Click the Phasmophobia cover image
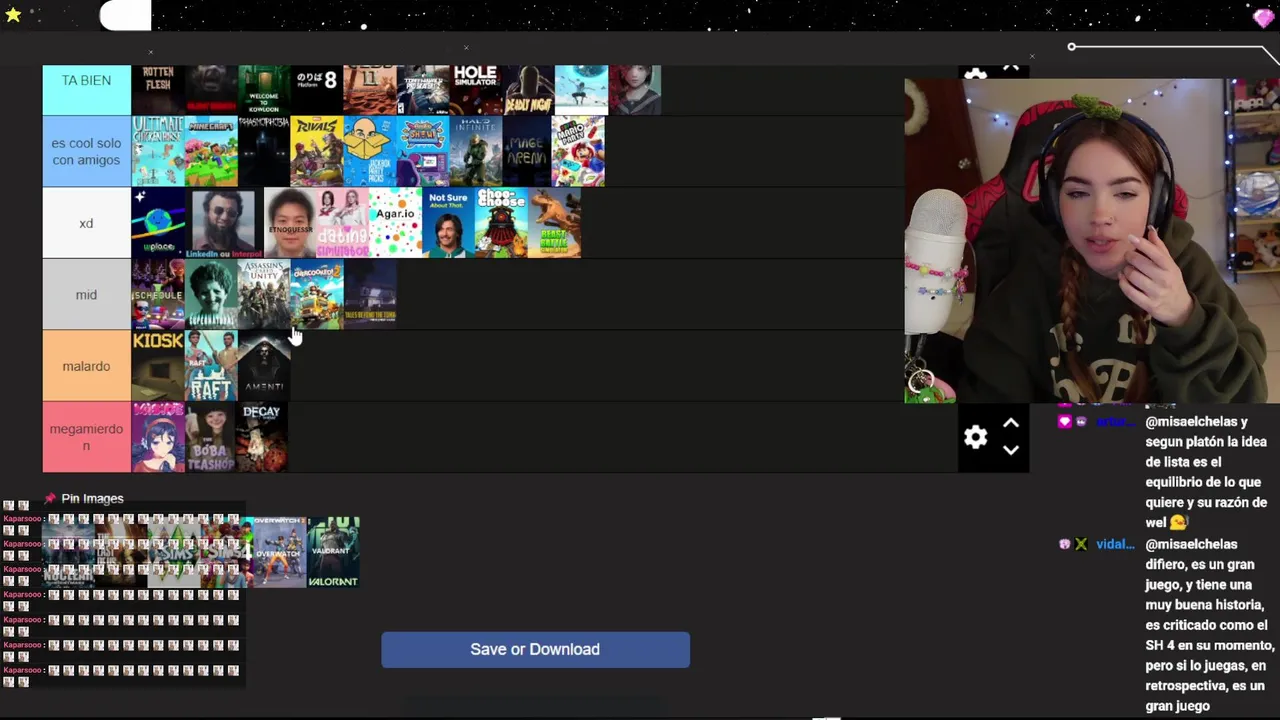1280x720 pixels. pyautogui.click(x=264, y=151)
